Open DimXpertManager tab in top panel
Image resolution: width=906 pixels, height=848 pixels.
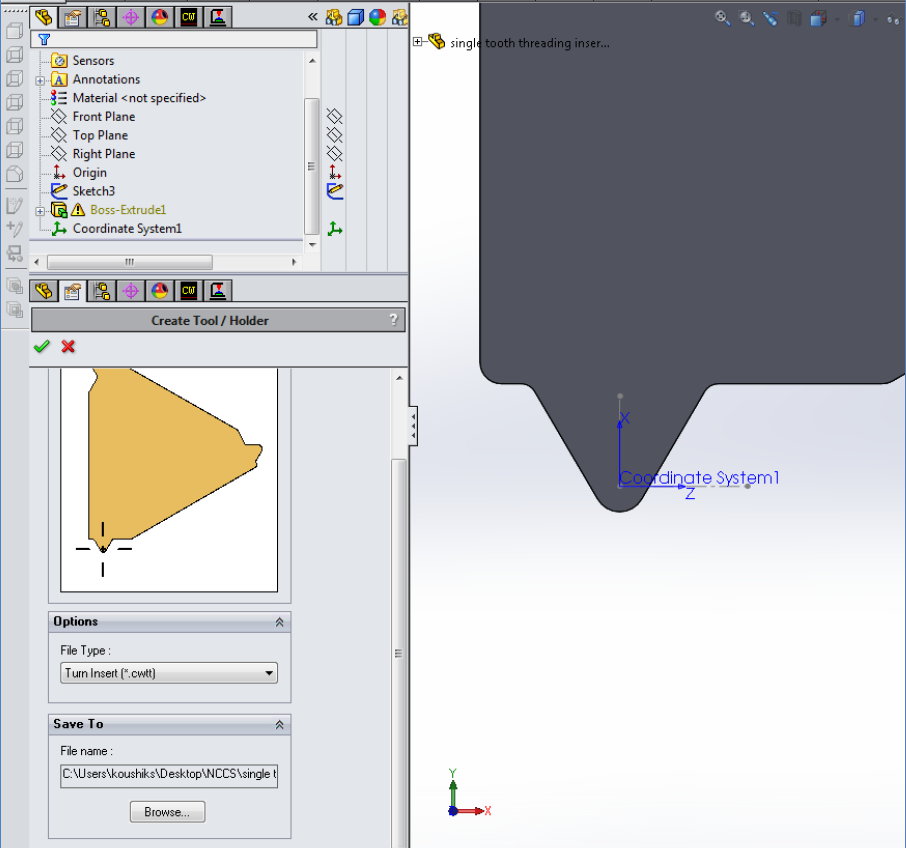point(130,17)
